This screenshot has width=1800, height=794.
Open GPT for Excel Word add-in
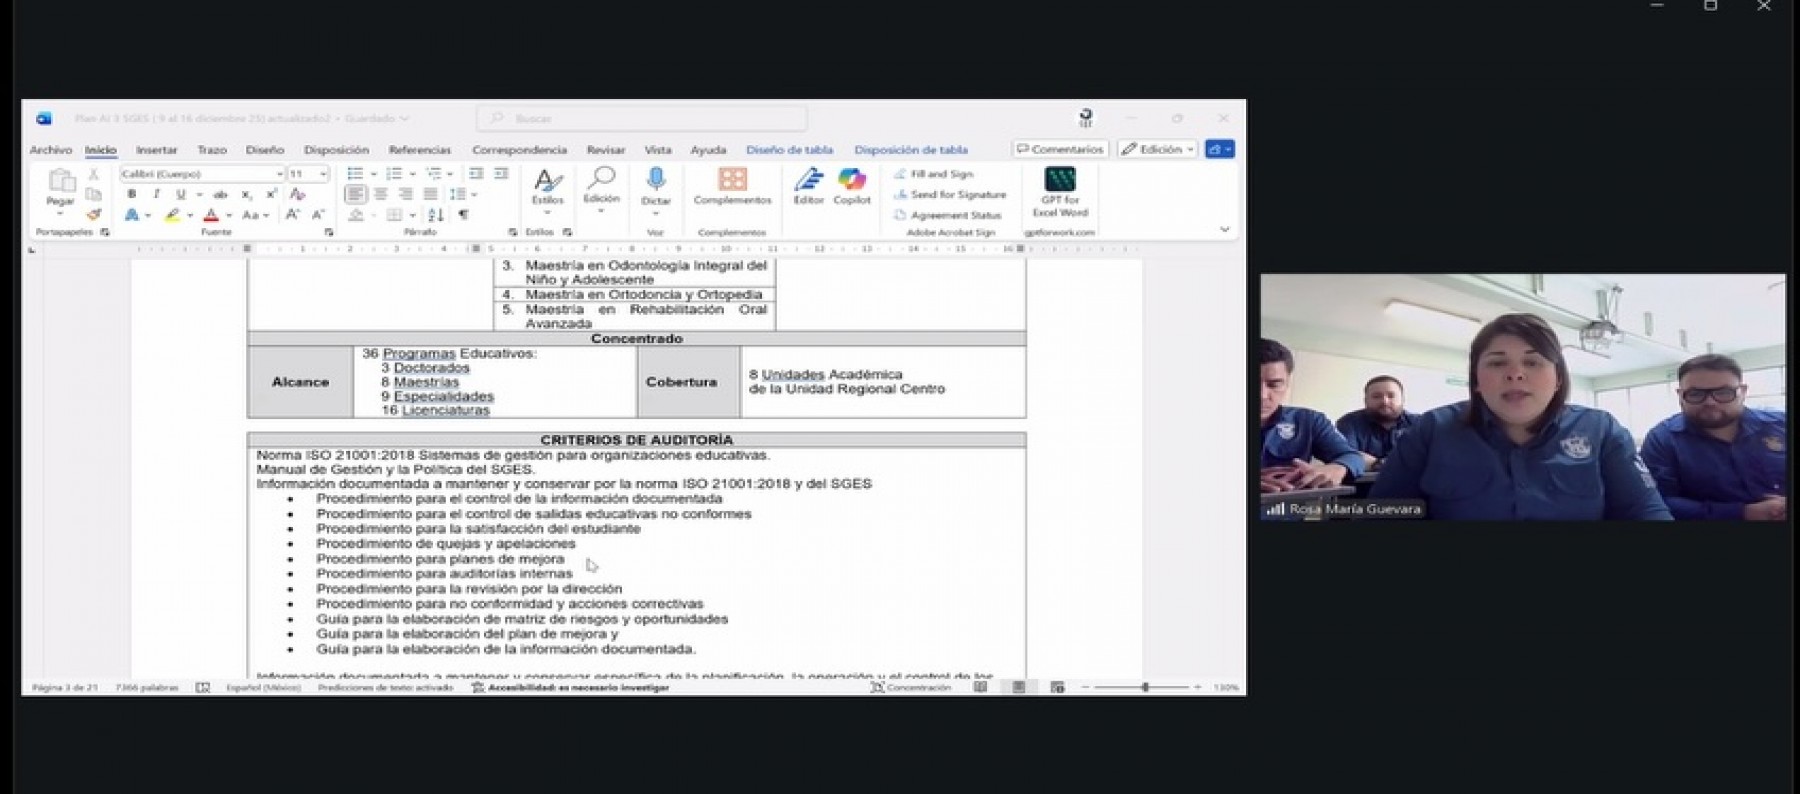pyautogui.click(x=1060, y=192)
